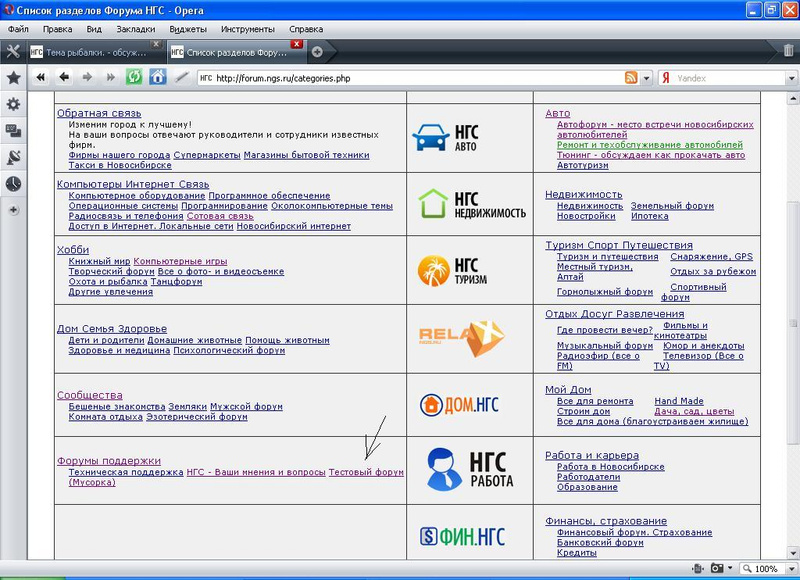Click the new tab plus button
This screenshot has width=800, height=580.
click(317, 51)
